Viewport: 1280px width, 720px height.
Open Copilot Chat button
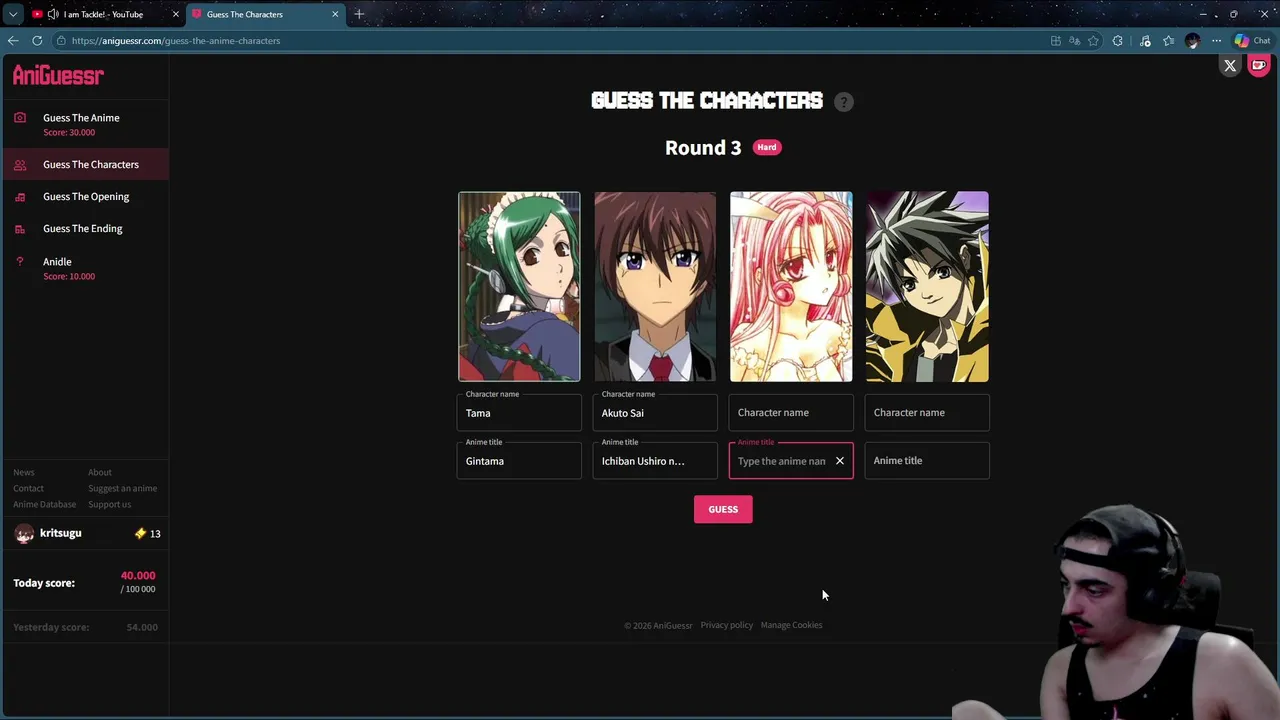click(x=1252, y=41)
